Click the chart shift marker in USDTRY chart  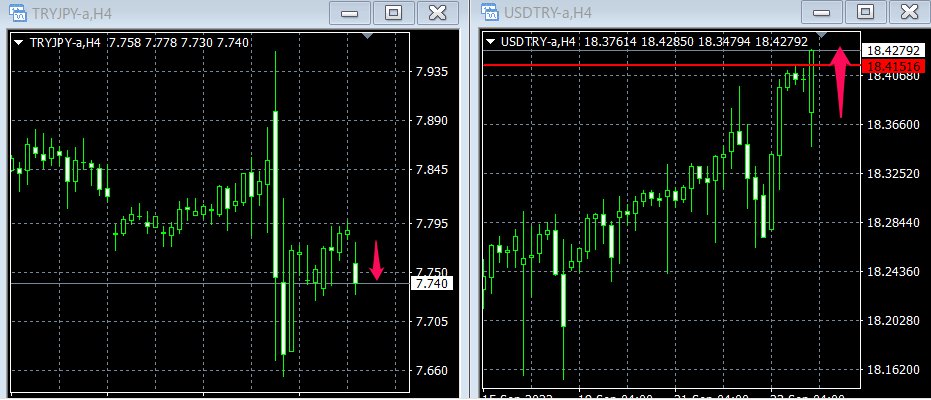(x=822, y=36)
